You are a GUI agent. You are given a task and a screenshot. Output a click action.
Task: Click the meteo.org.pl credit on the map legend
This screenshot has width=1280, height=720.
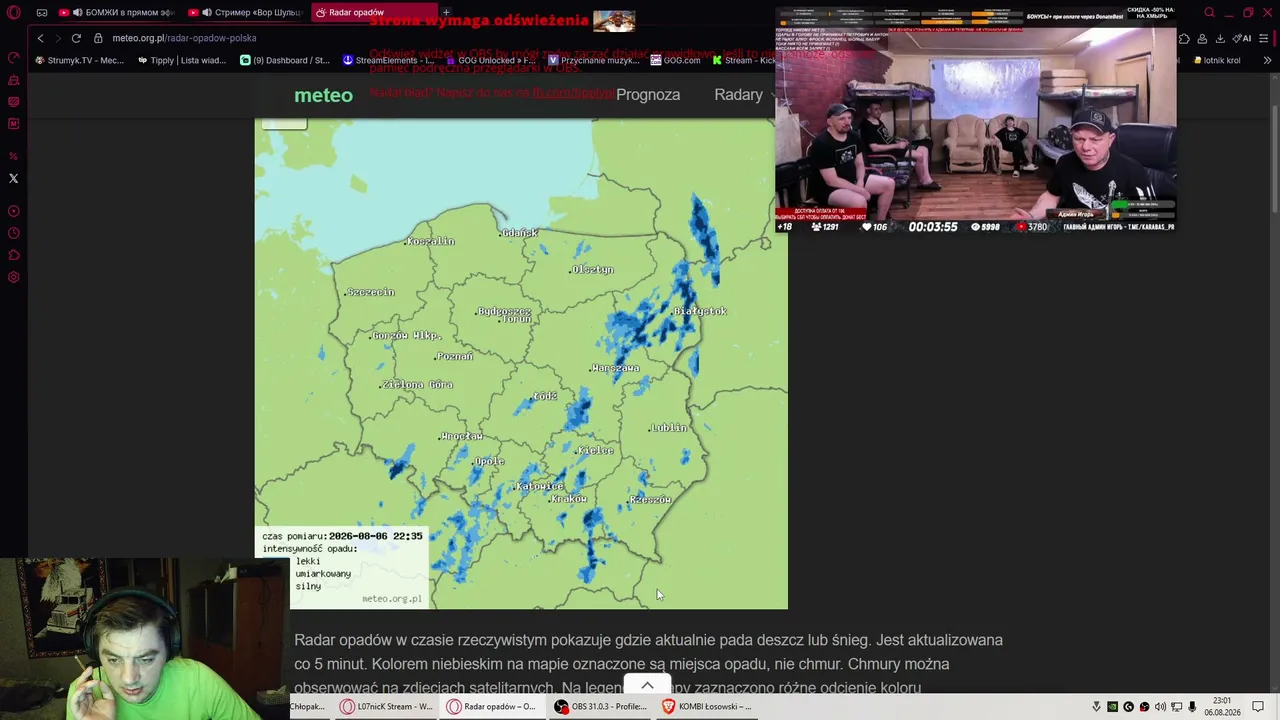(x=391, y=599)
